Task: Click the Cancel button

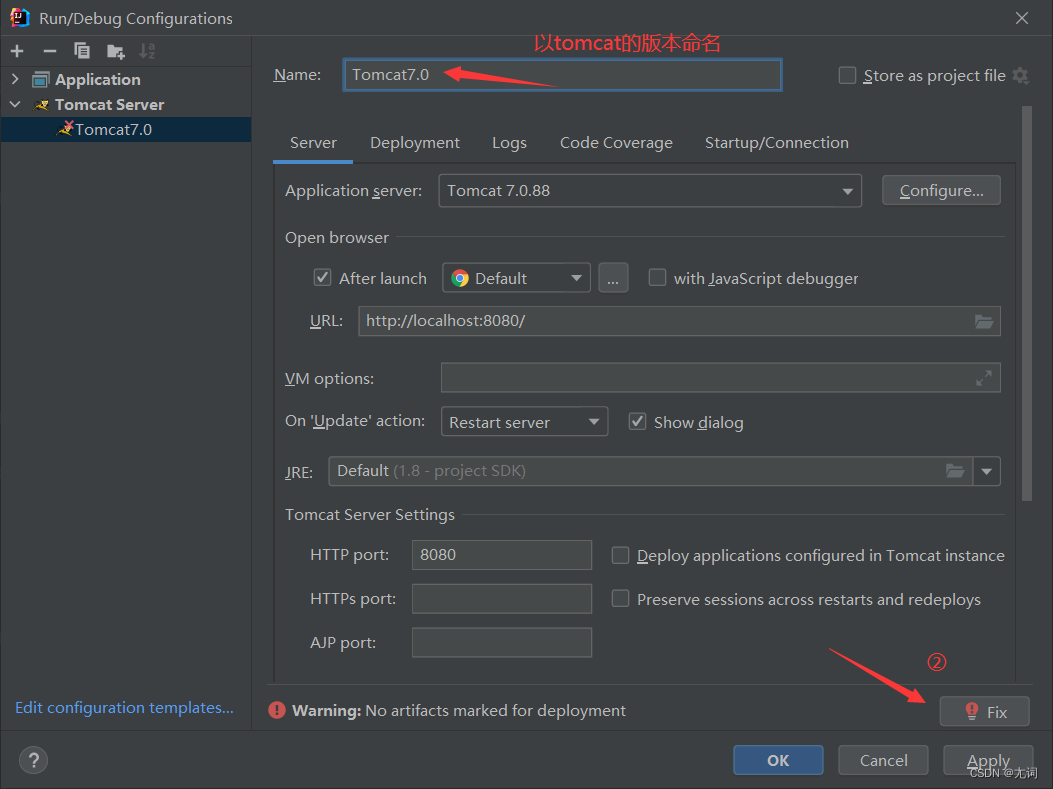Action: 883,760
